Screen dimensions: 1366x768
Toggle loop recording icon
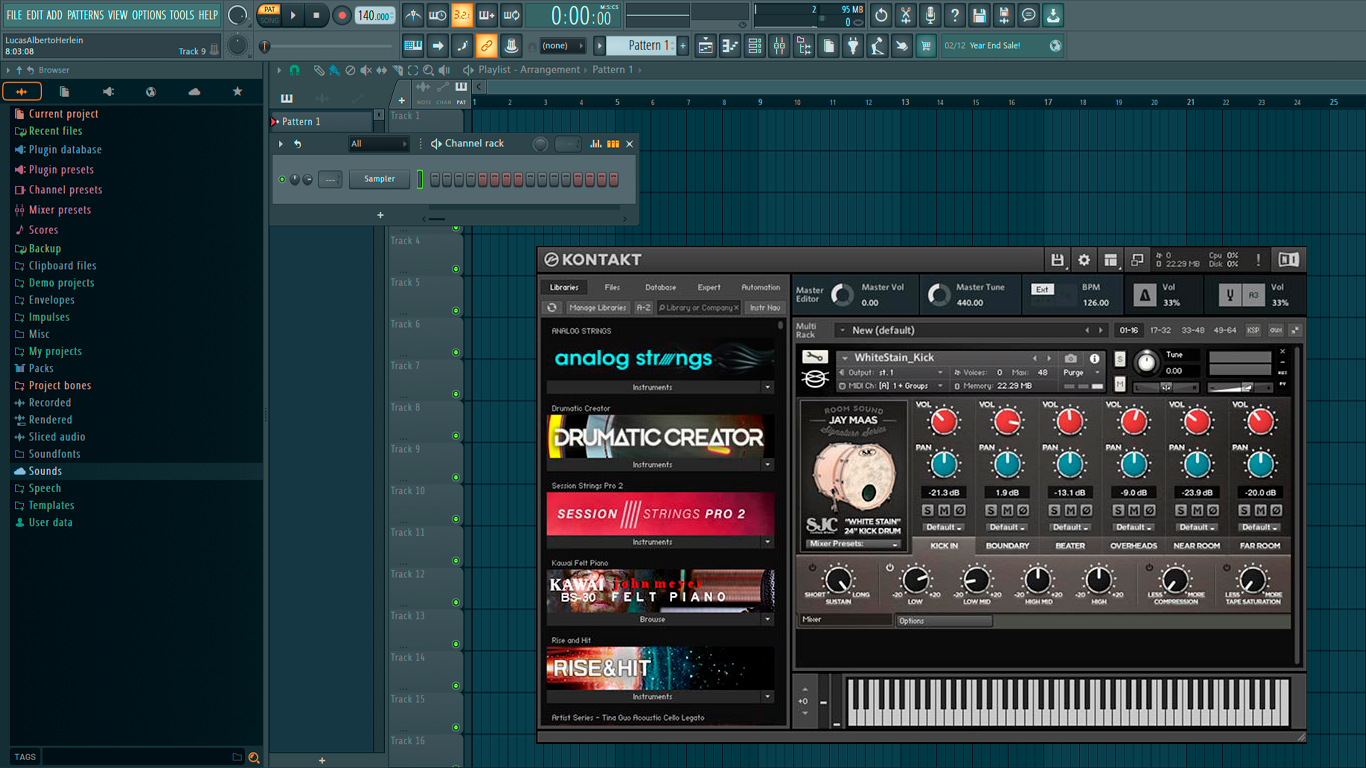(511, 15)
